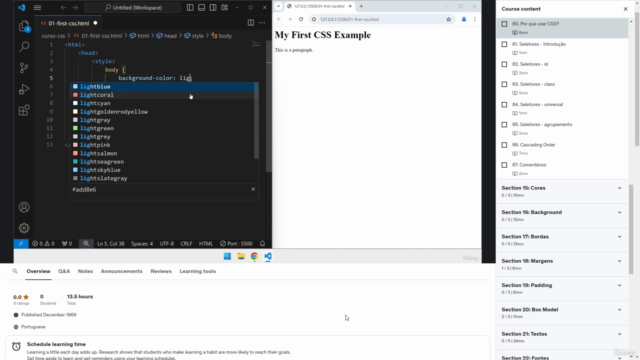Click the zoom magnifier in status bar
The image size is (640, 360).
(x=86, y=244)
